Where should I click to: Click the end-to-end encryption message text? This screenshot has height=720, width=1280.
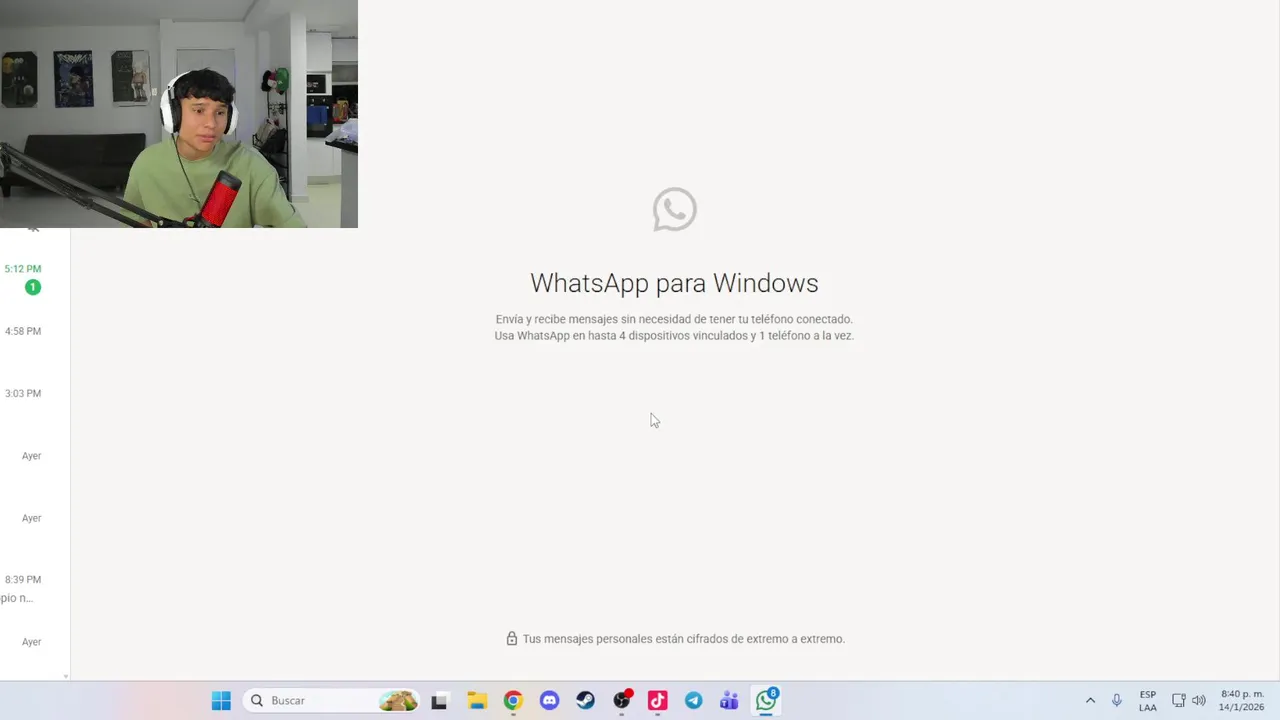pyautogui.click(x=684, y=639)
